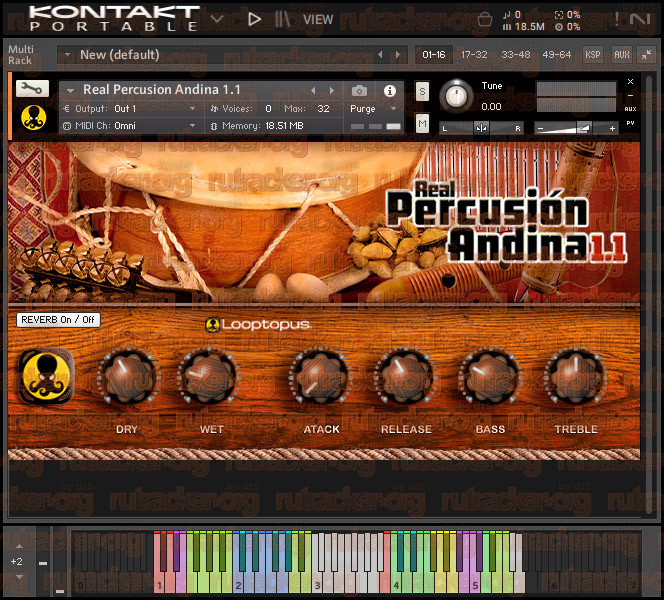Click the exclamation warning icon
The height and width of the screenshot is (600, 664).
(617, 19)
